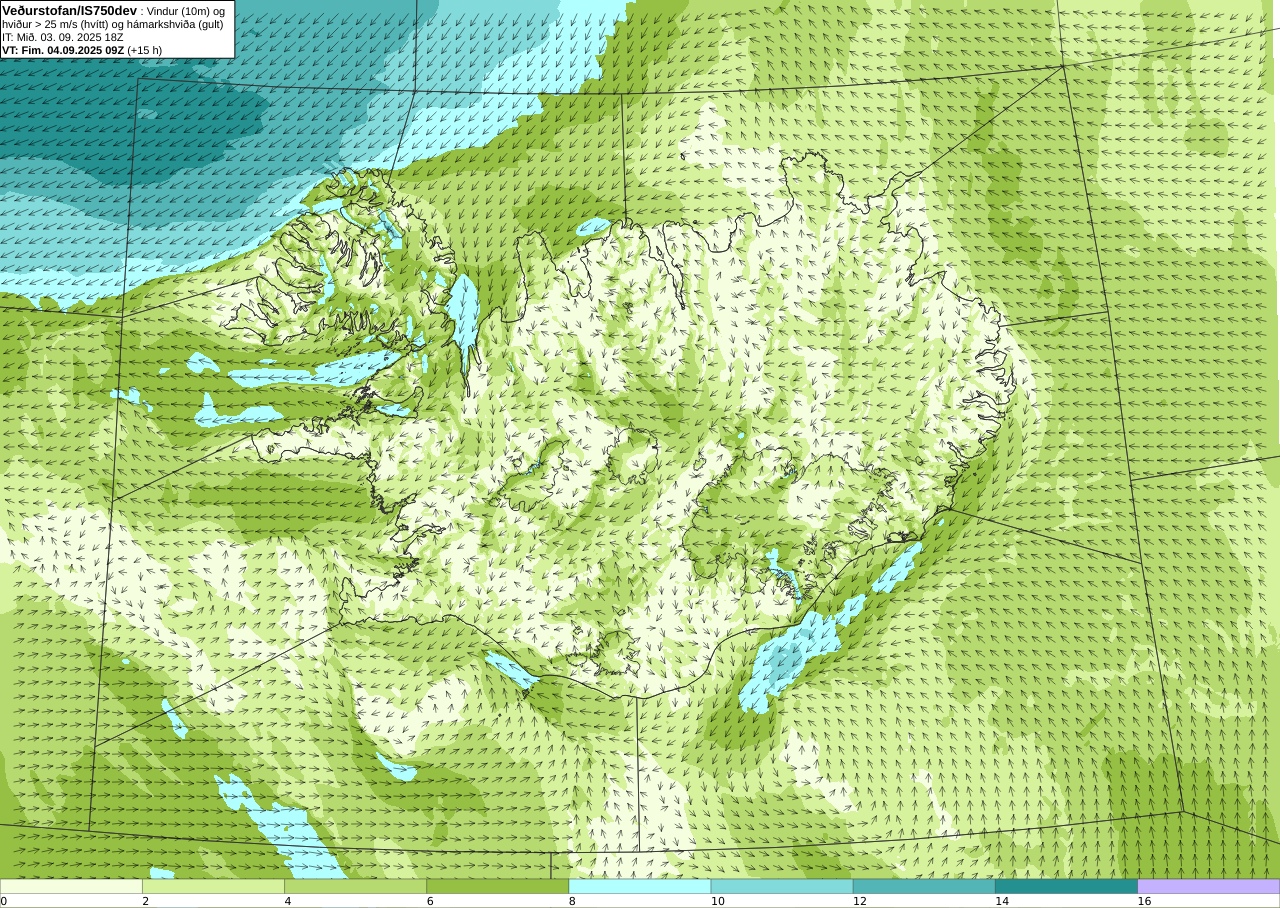Image resolution: width=1280 pixels, height=908 pixels.
Task: Click the 4–6 m/s green legend swatch
Action: tap(355, 886)
